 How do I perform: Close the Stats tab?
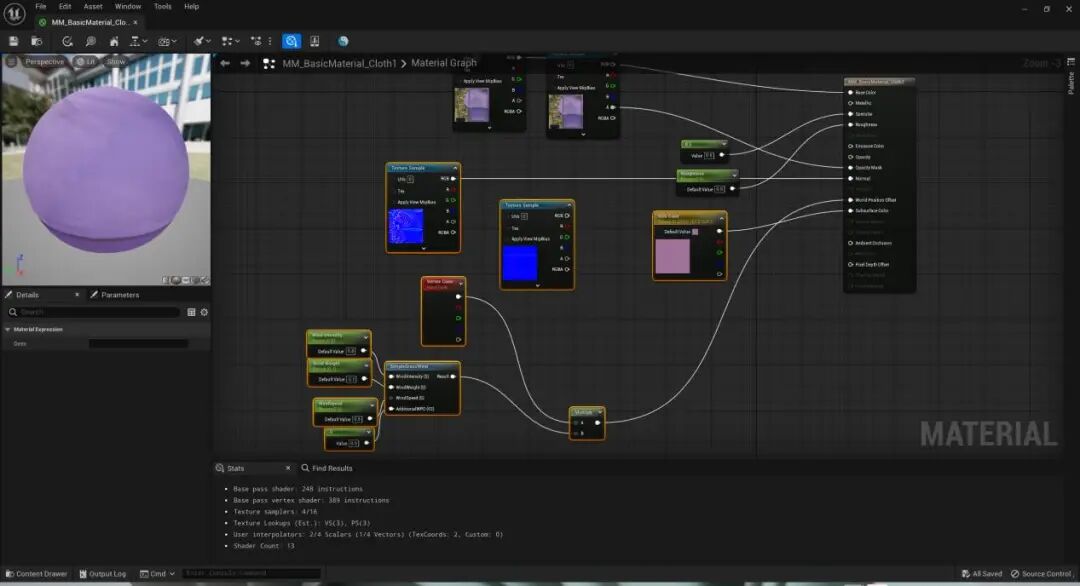tap(288, 468)
